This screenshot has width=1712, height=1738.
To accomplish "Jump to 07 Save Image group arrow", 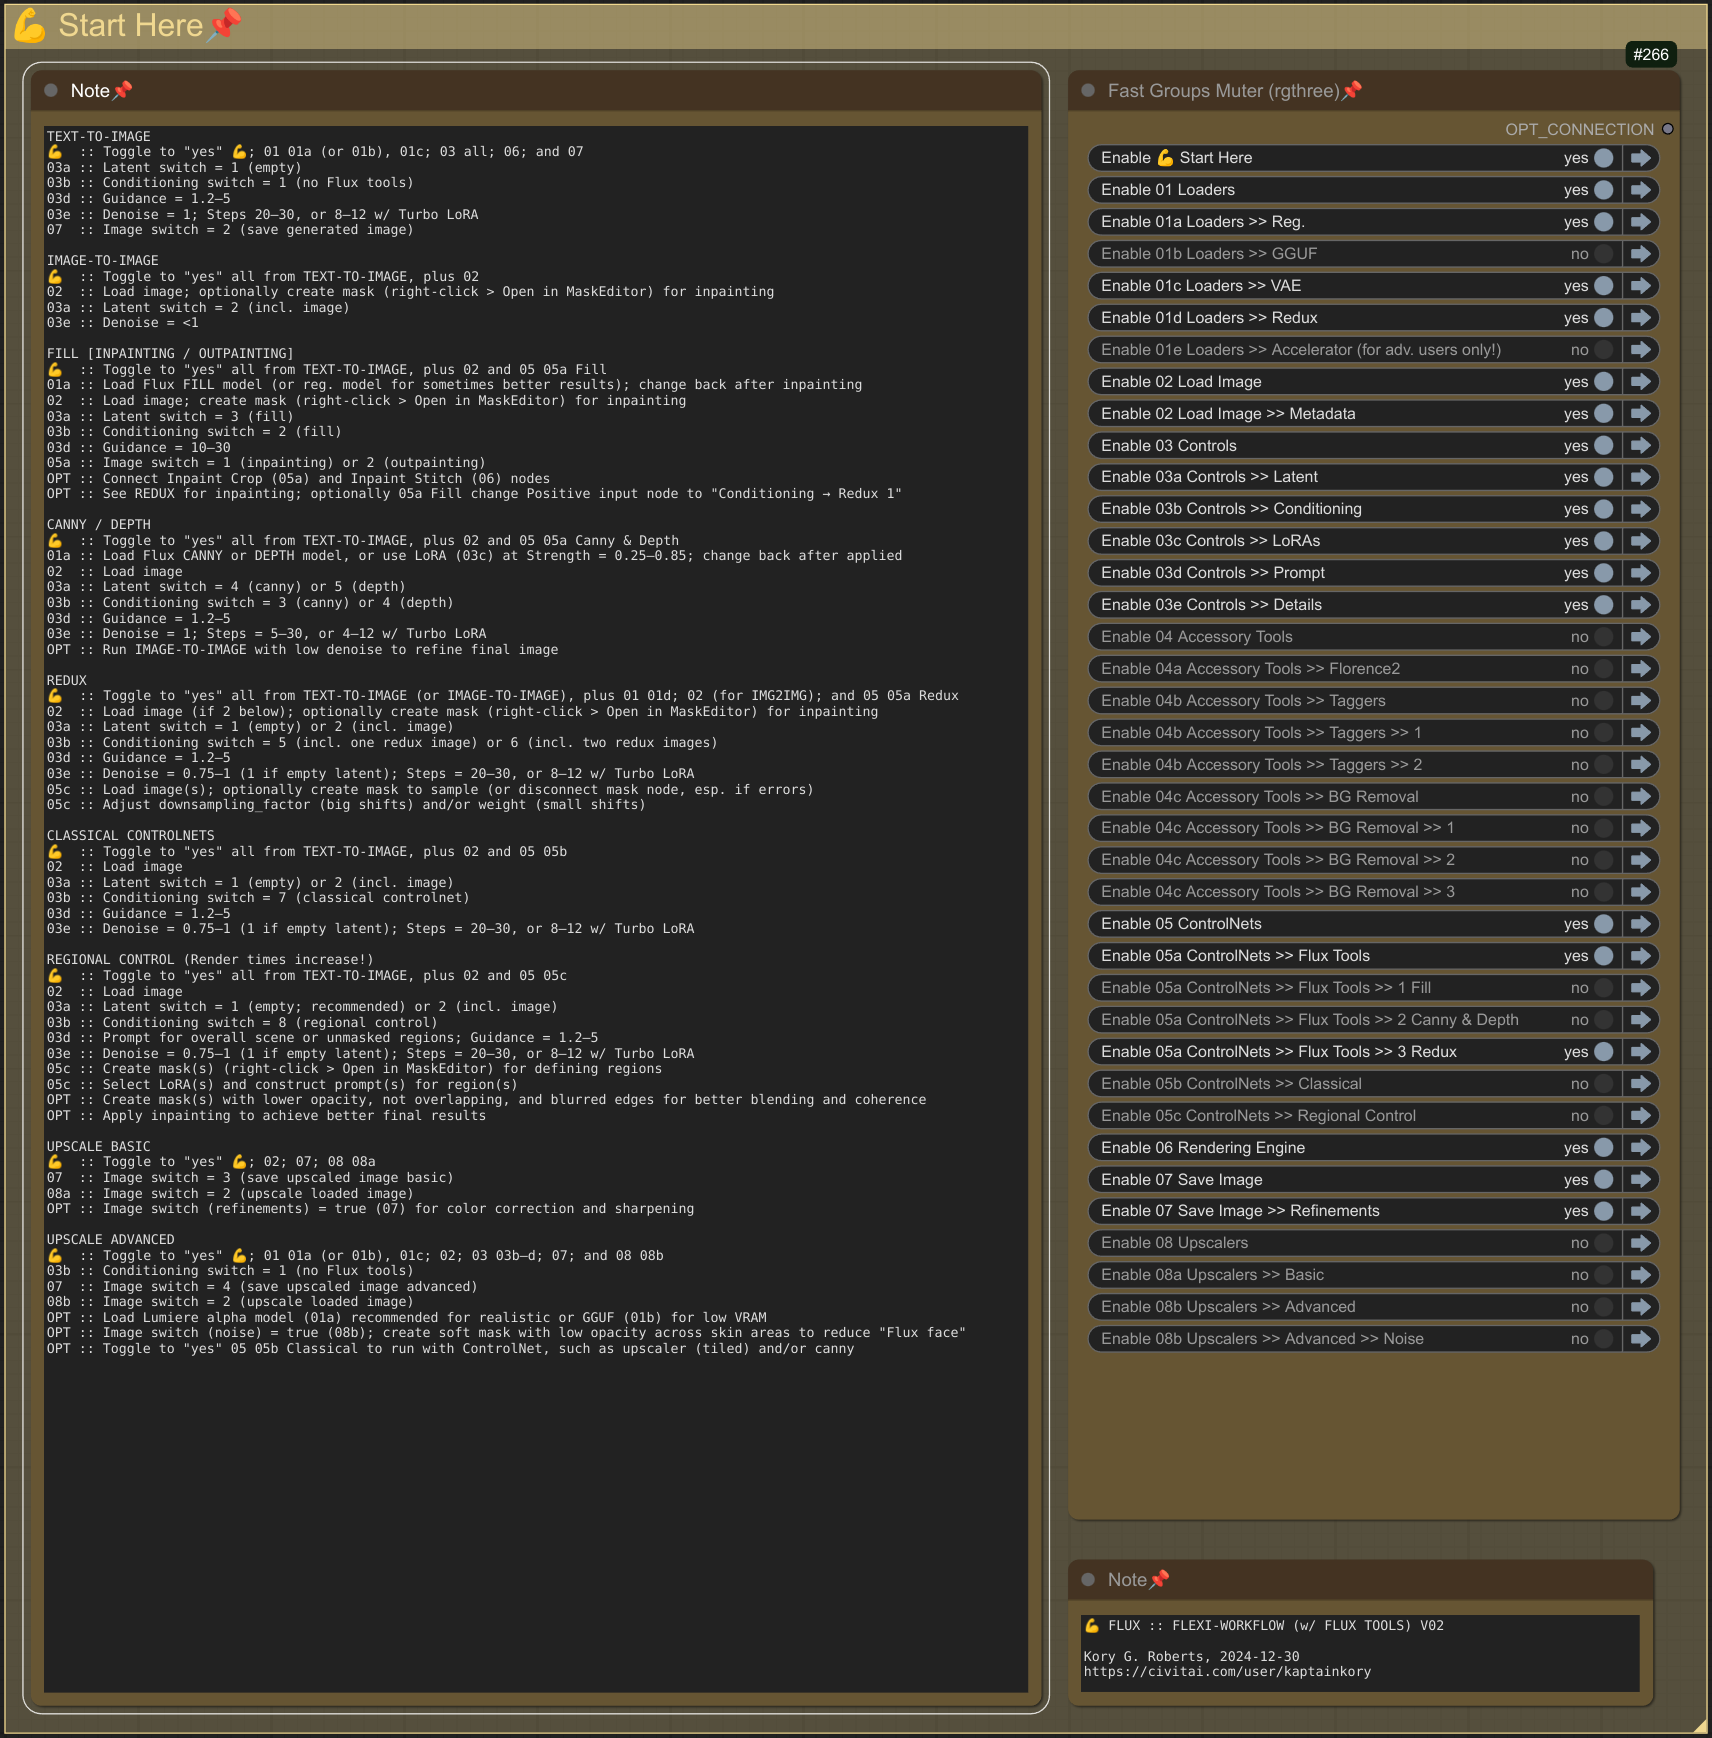I will point(1640,1180).
